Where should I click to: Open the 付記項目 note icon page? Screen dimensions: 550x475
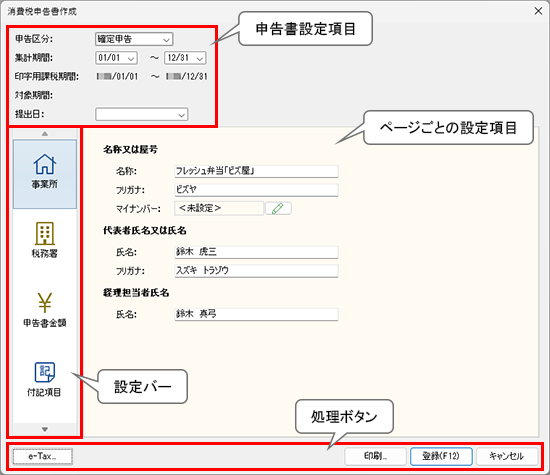click(45, 379)
